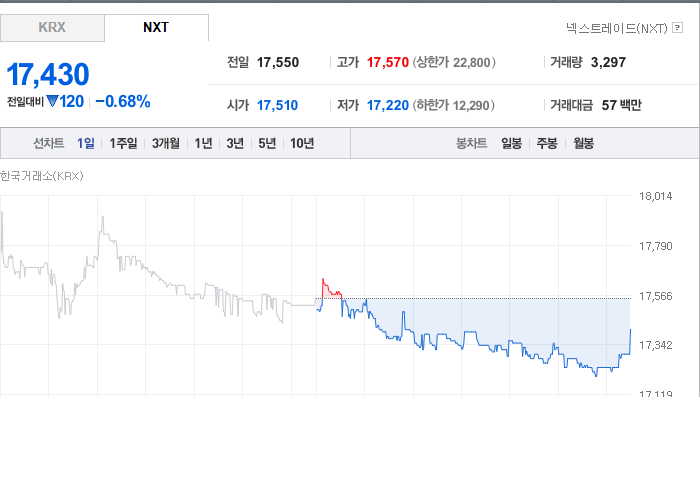Image resolution: width=700 pixels, height=490 pixels.
Task: Click the upper limit price 22,800
Action: pos(471,62)
